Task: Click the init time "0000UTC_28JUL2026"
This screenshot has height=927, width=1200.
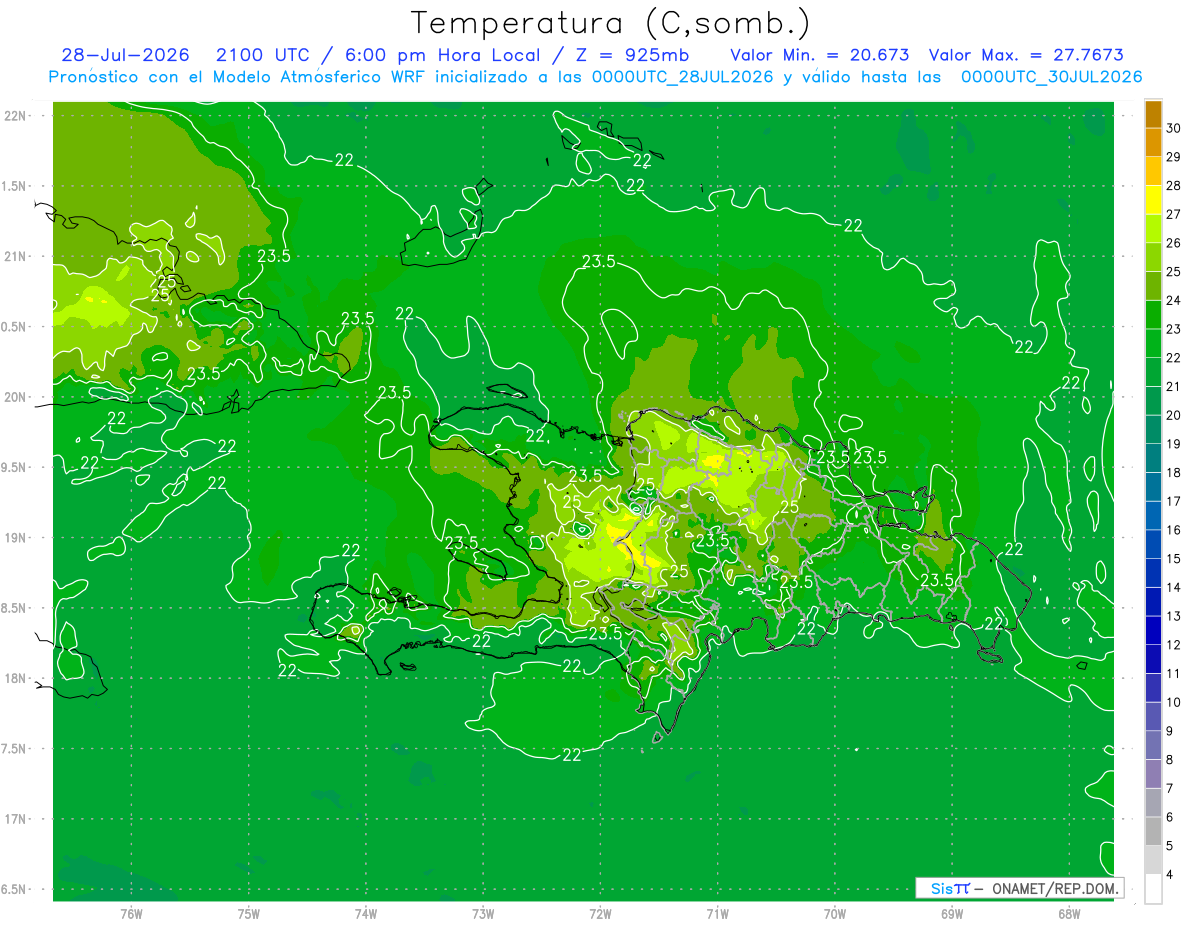Action: pyautogui.click(x=682, y=76)
